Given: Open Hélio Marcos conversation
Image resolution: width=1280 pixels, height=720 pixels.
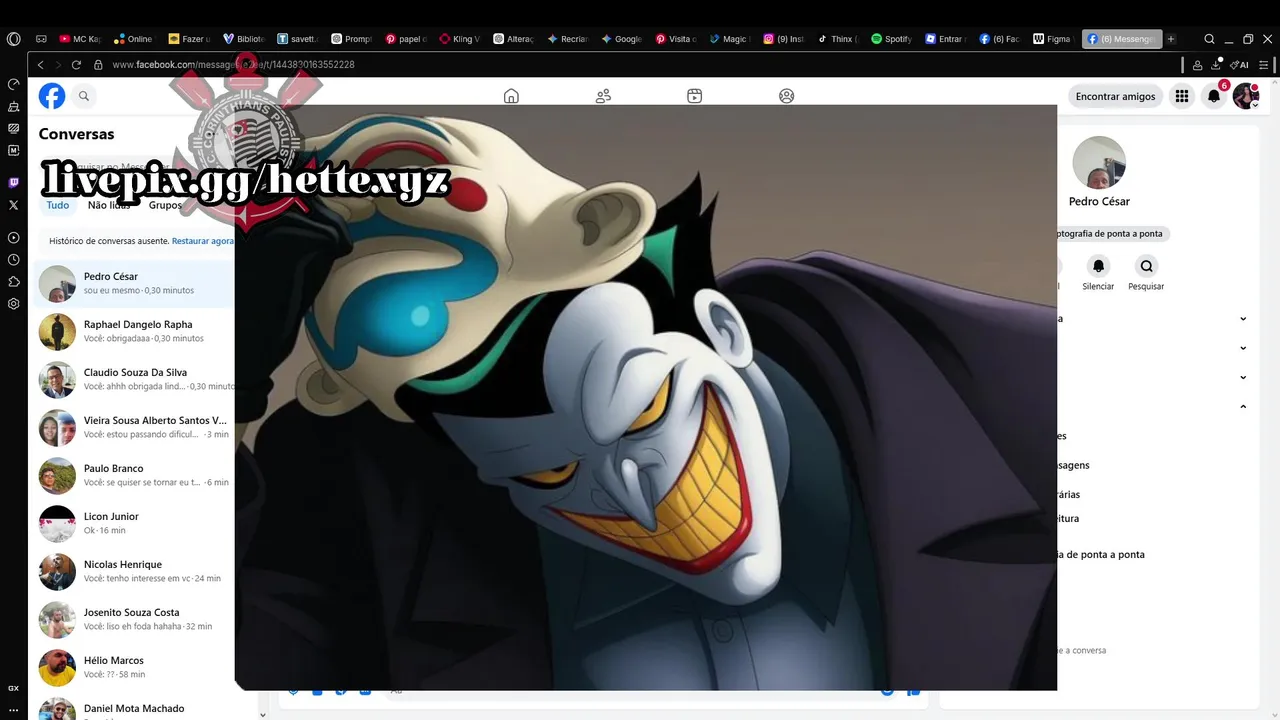Looking at the screenshot, I should 135,667.
